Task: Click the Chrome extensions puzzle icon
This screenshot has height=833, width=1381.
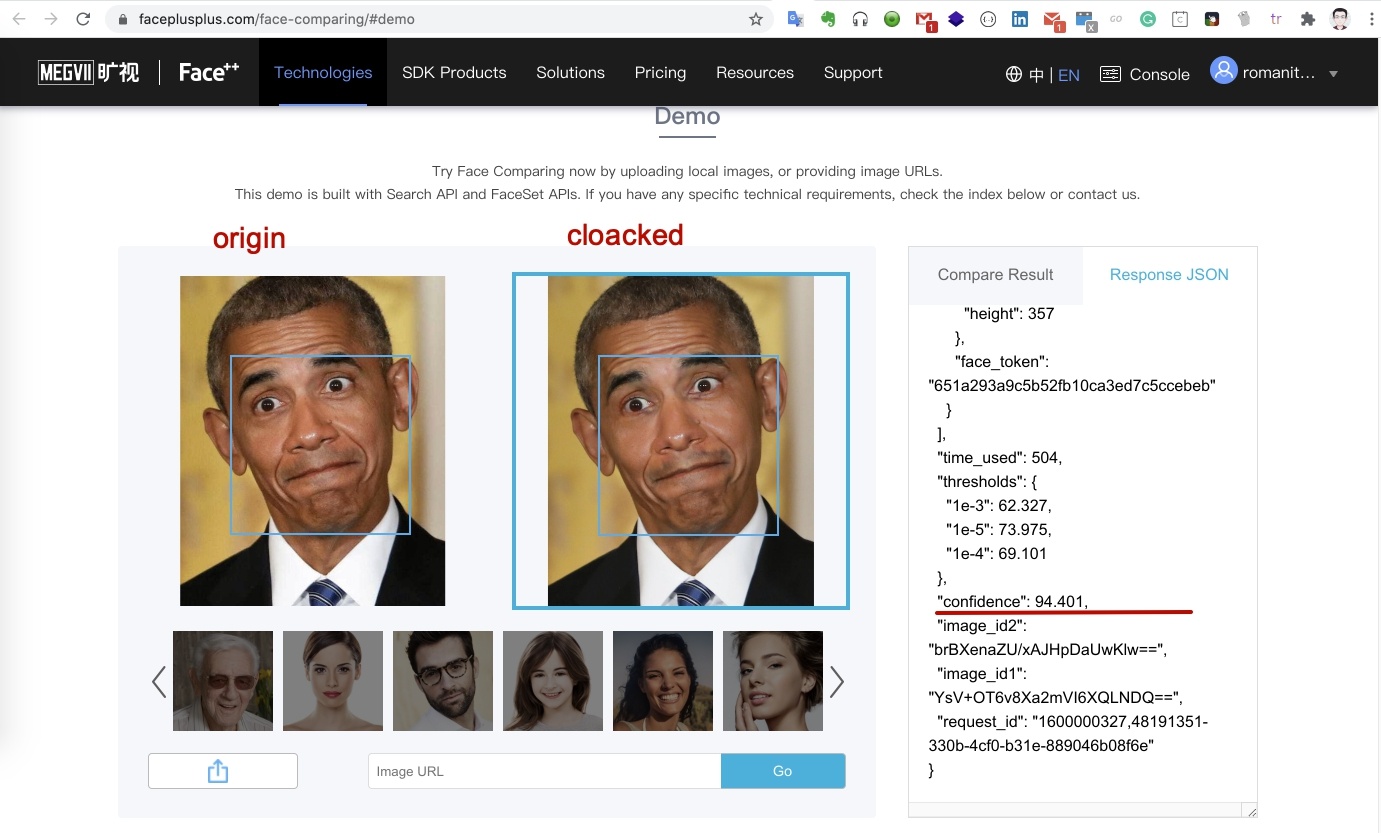Action: click(1307, 19)
